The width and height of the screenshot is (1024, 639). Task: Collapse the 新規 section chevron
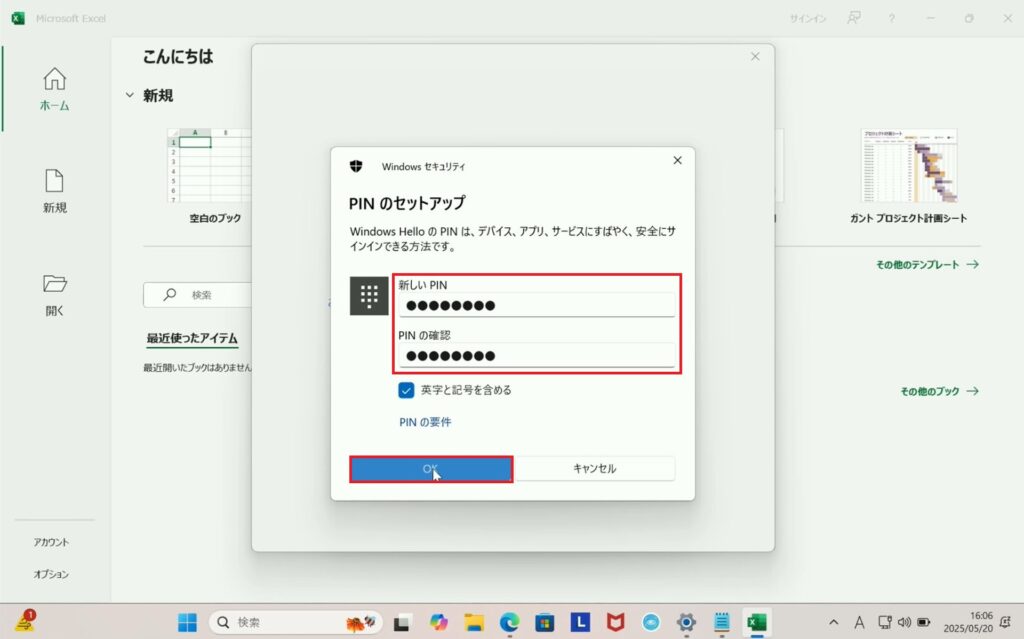pyautogui.click(x=129, y=95)
